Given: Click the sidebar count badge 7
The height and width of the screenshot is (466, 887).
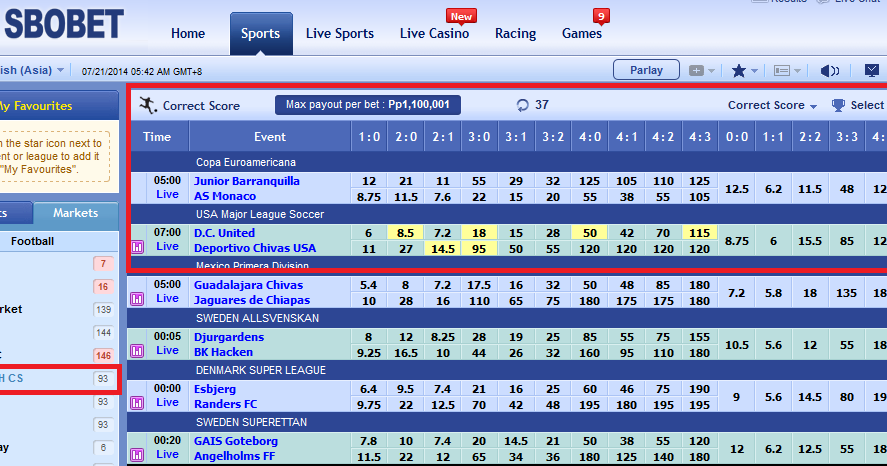Looking at the screenshot, I should click(103, 264).
